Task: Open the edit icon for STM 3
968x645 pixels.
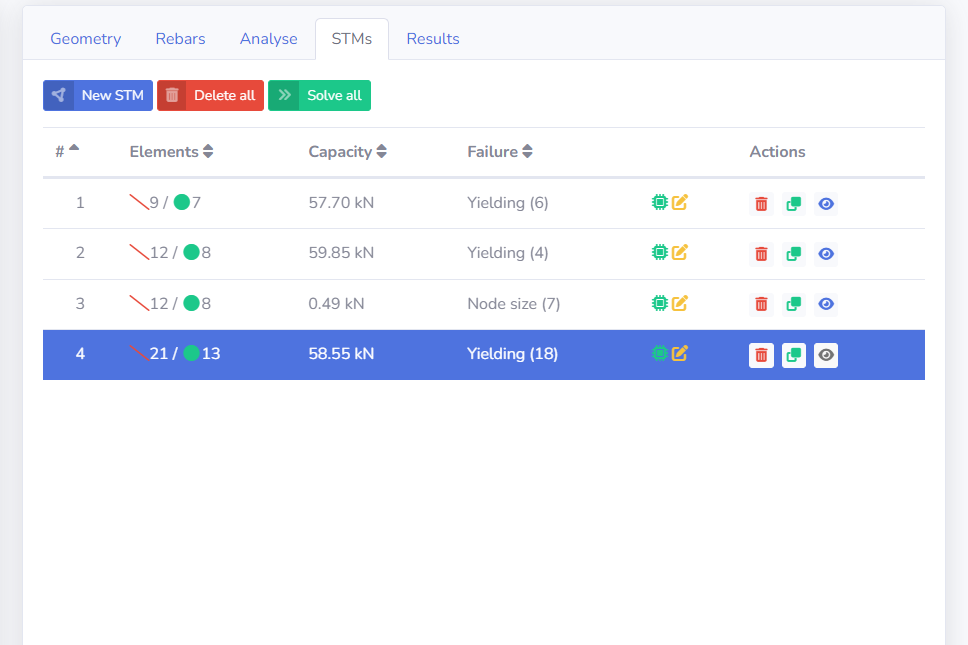Action: (x=681, y=302)
